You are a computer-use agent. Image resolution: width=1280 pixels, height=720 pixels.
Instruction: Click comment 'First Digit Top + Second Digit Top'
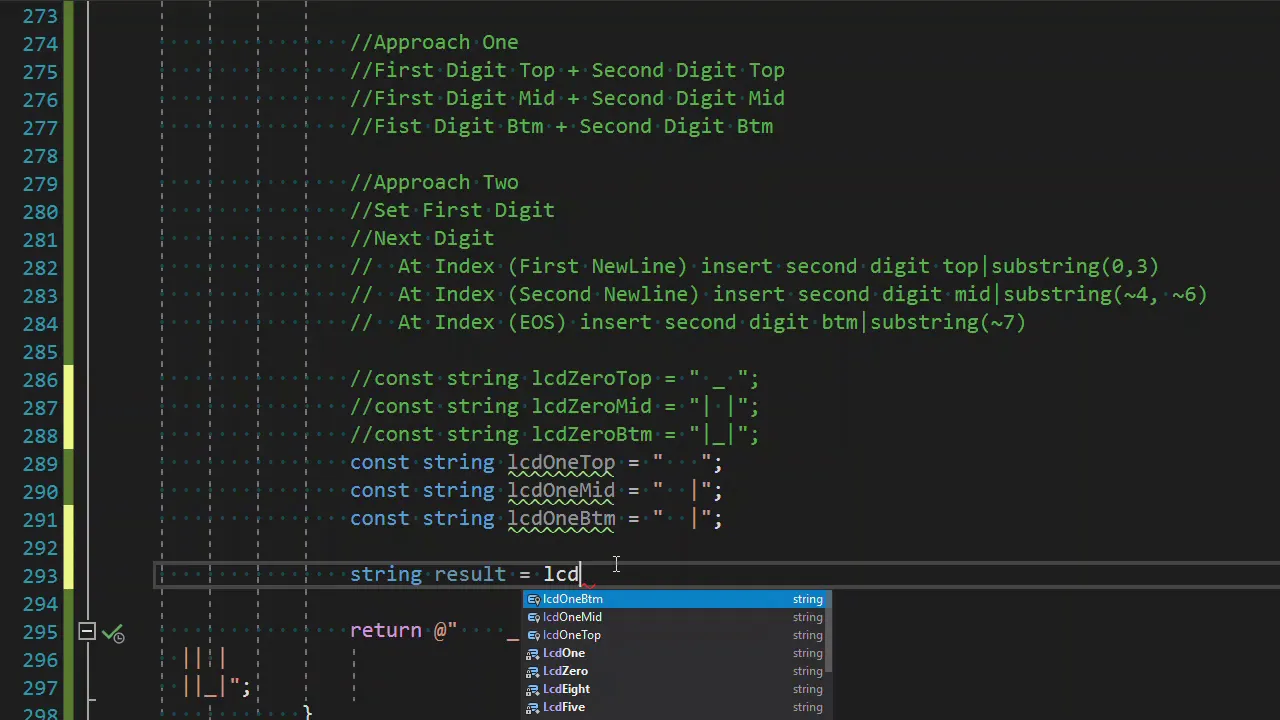pyautogui.click(x=567, y=71)
